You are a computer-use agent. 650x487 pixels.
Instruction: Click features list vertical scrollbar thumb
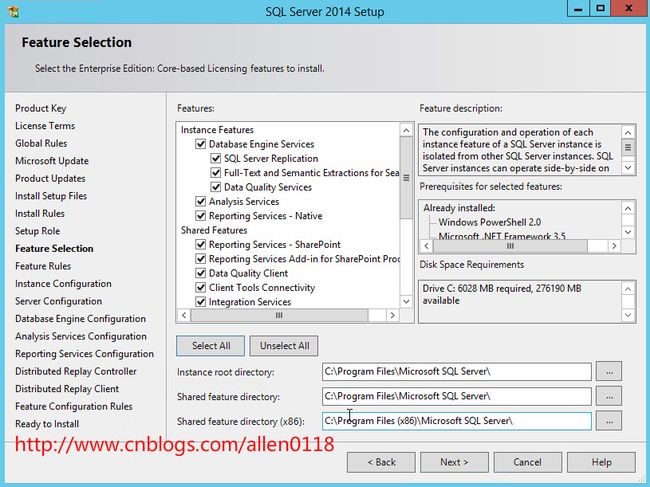tap(406, 178)
